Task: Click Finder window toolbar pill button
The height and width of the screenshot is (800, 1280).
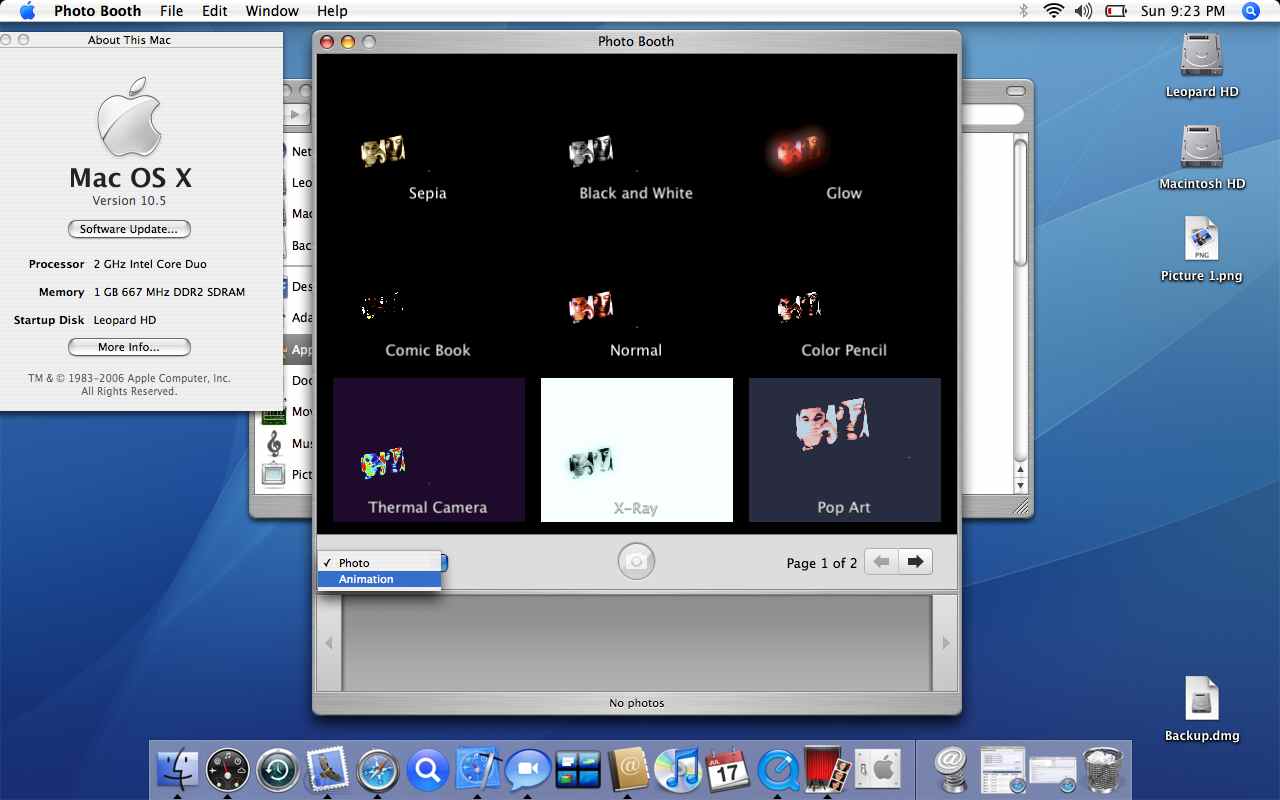Action: tap(1016, 91)
